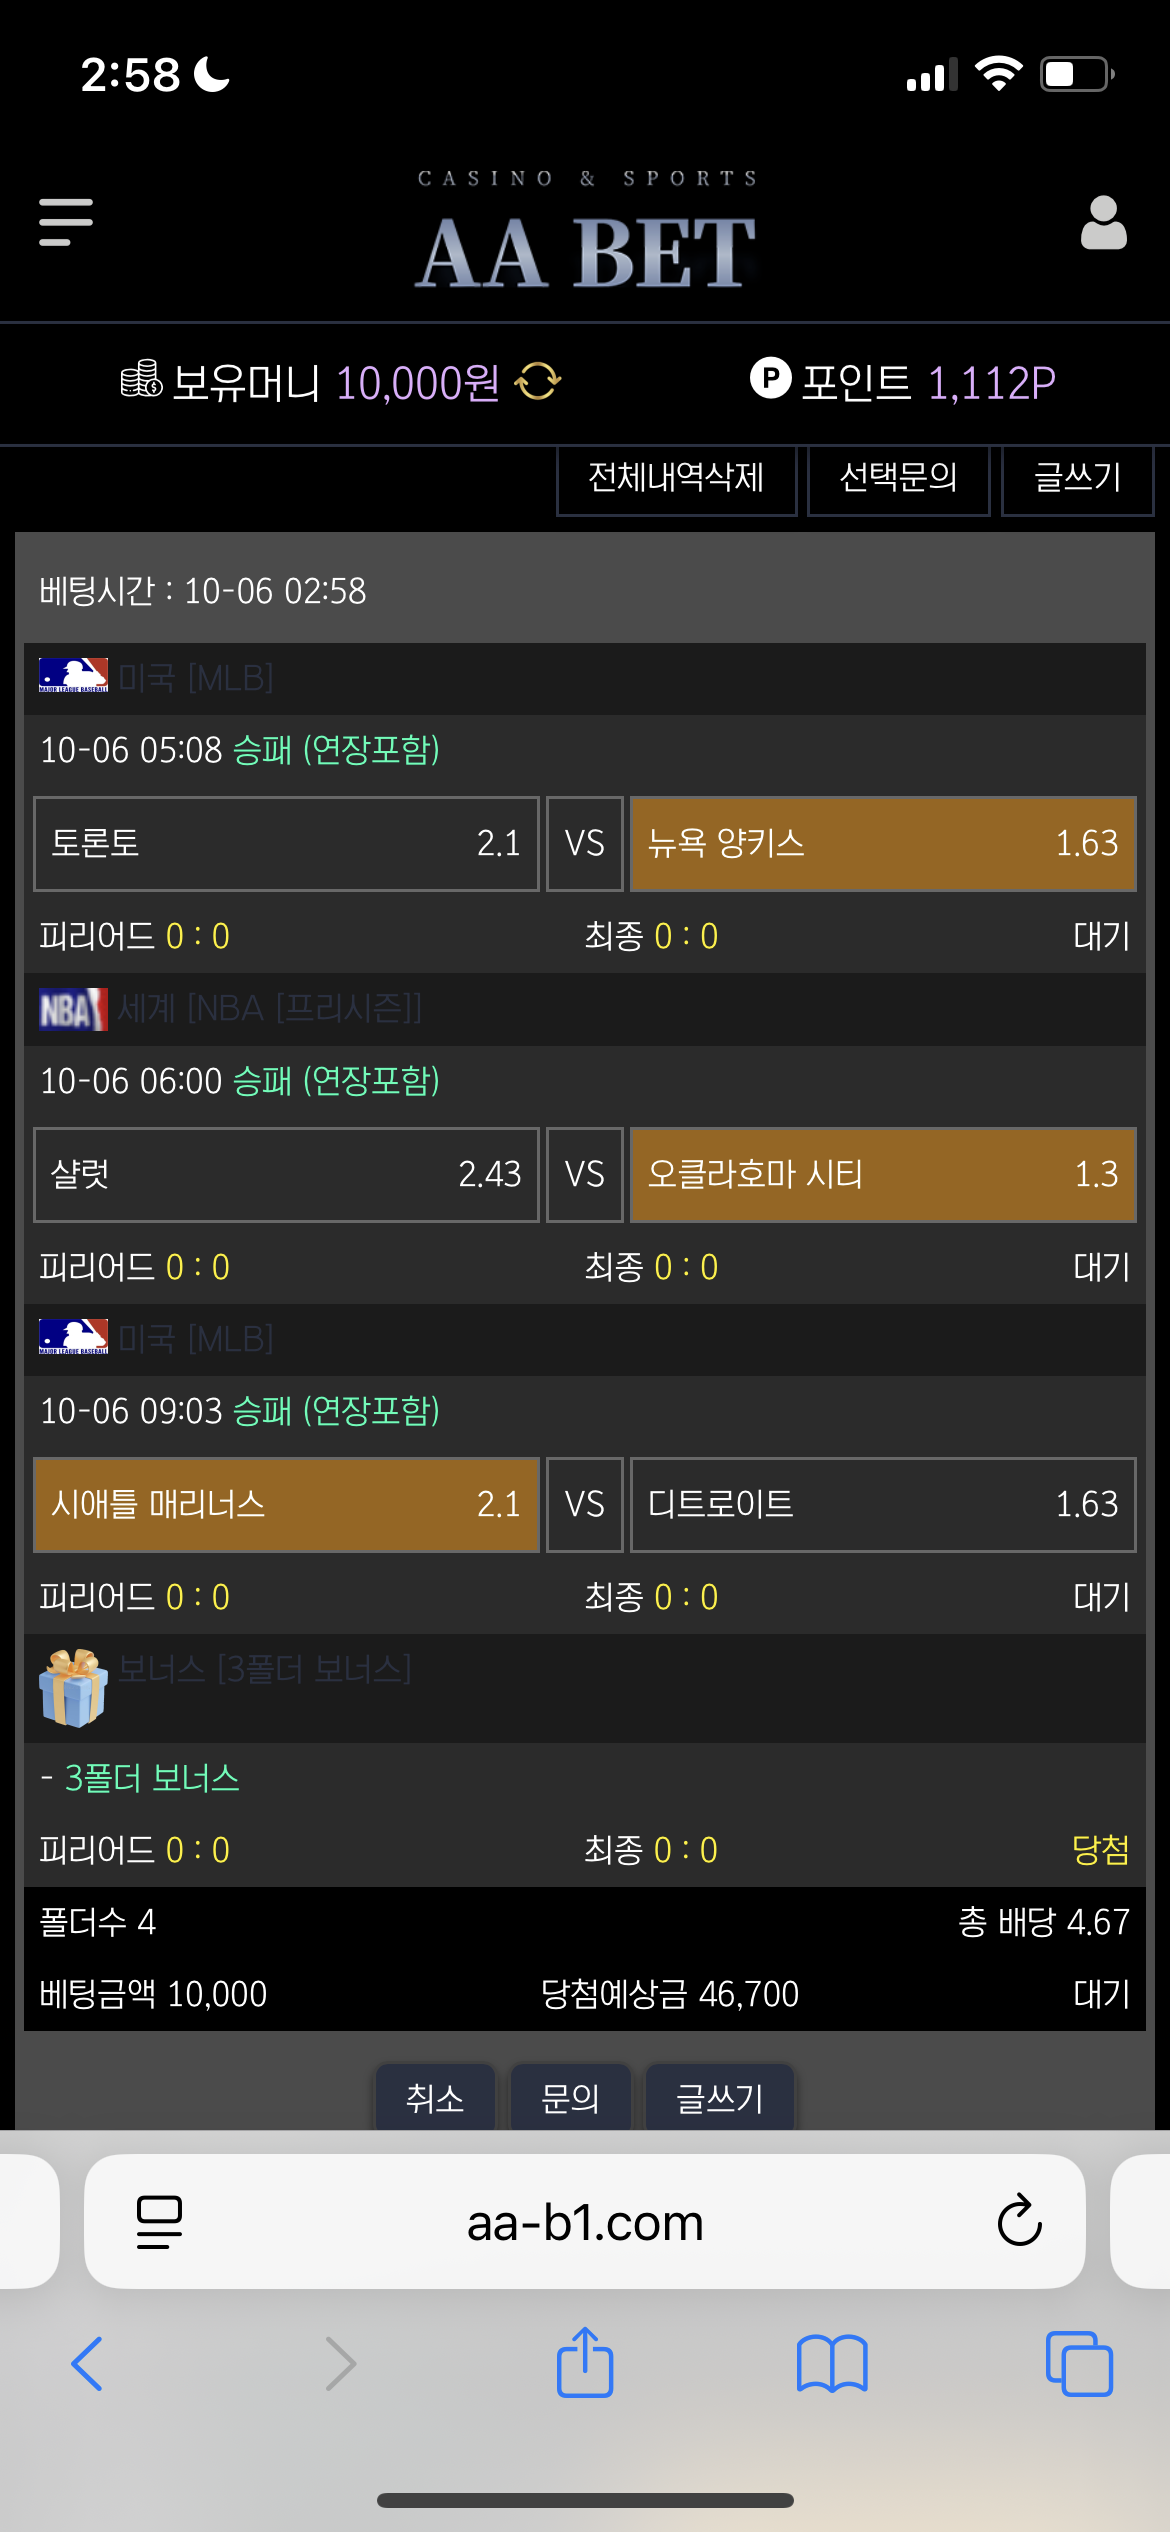Reload the page in Safari address bar

1019,2221
